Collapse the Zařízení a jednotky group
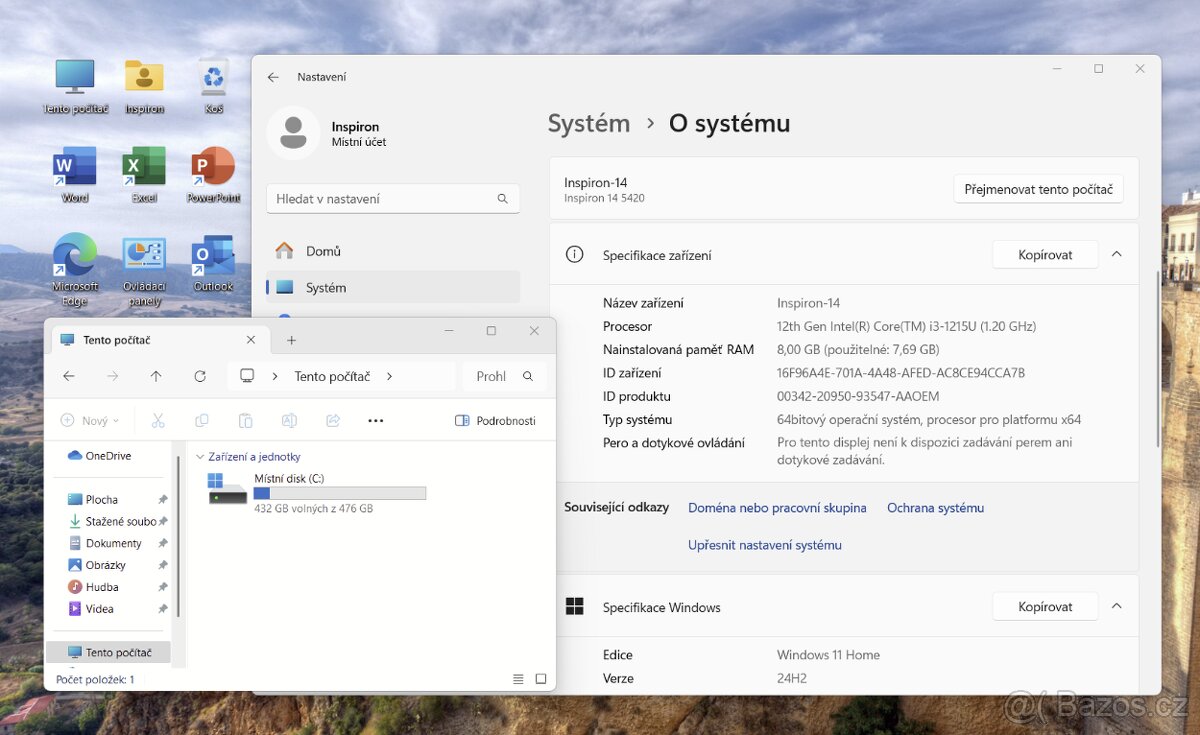This screenshot has width=1200, height=735. 200,457
